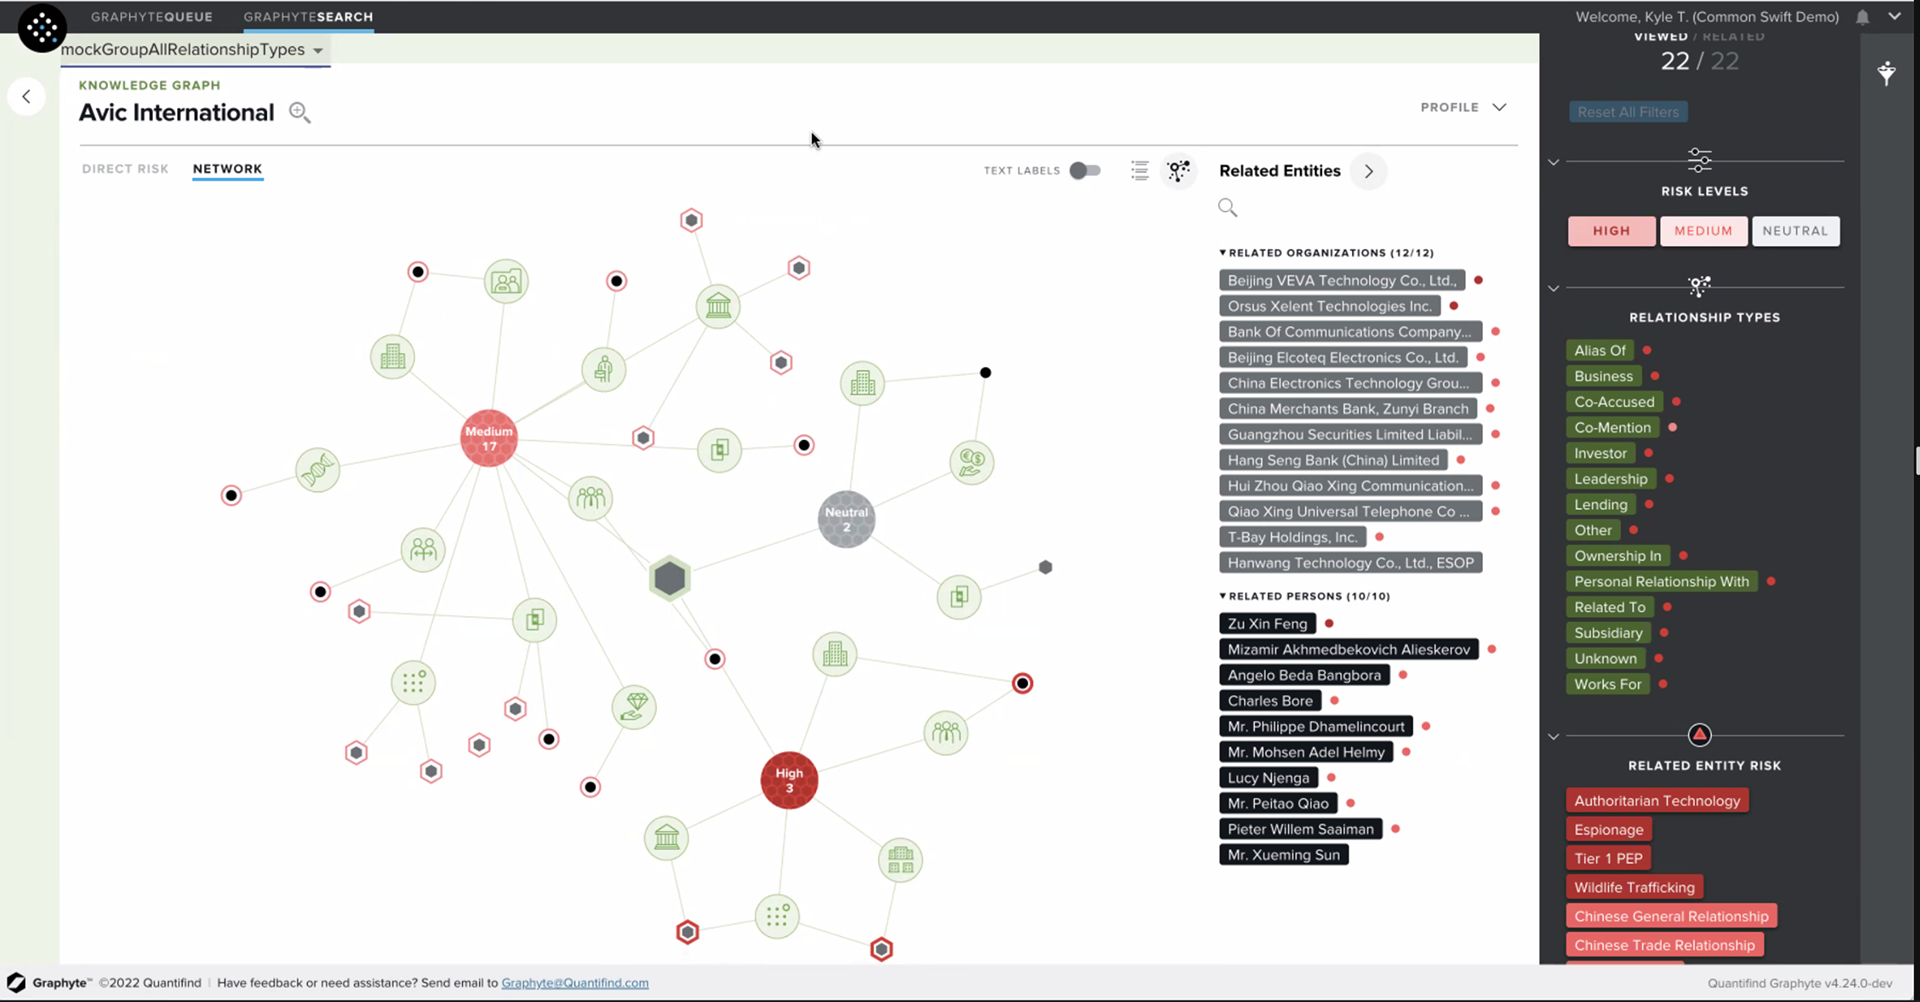Toggle the Espionage entity risk filter

pyautogui.click(x=1609, y=830)
